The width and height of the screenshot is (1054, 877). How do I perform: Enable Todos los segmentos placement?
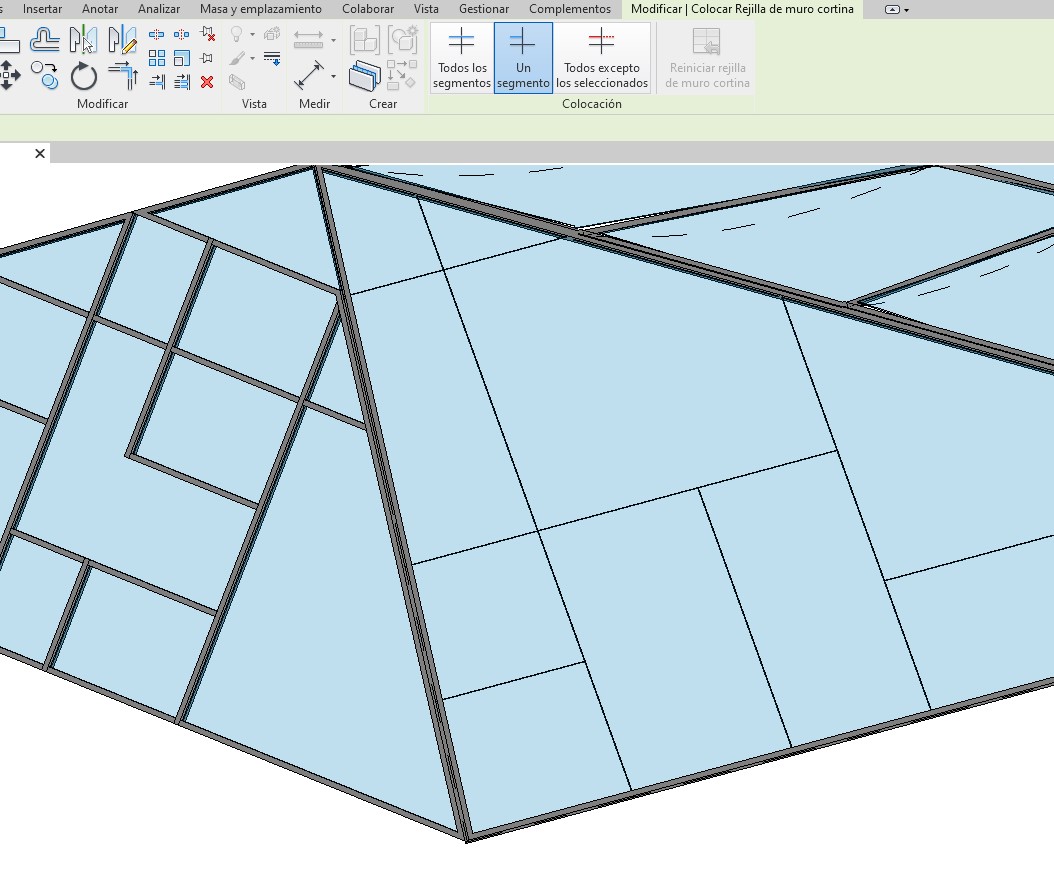461,58
